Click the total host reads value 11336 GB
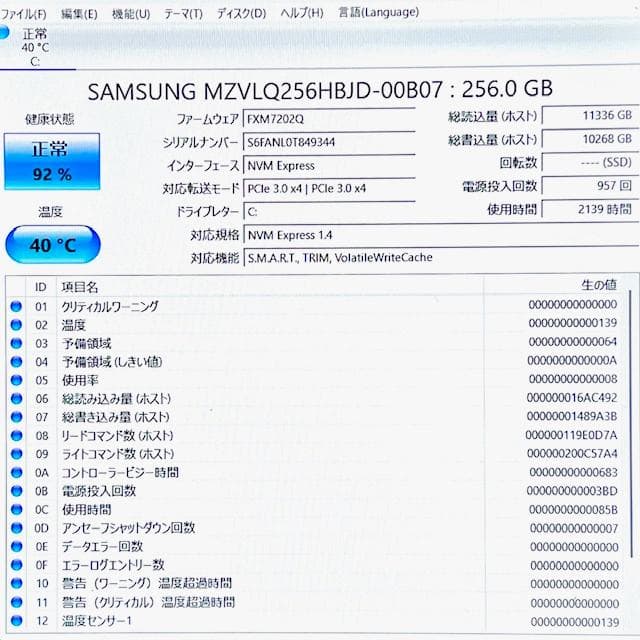This screenshot has width=640, height=640. coord(590,116)
